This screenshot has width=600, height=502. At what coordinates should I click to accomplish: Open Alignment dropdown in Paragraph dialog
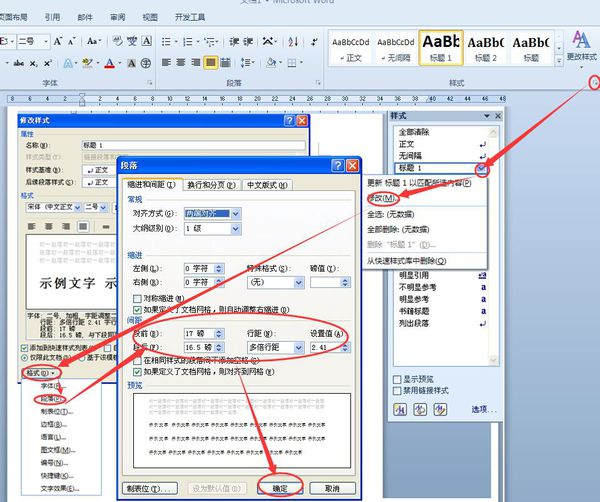click(x=236, y=214)
